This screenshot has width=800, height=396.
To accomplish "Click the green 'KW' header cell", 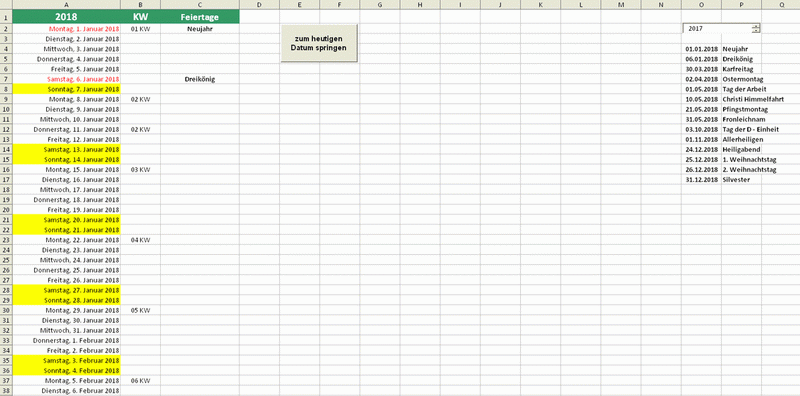I will pos(140,17).
